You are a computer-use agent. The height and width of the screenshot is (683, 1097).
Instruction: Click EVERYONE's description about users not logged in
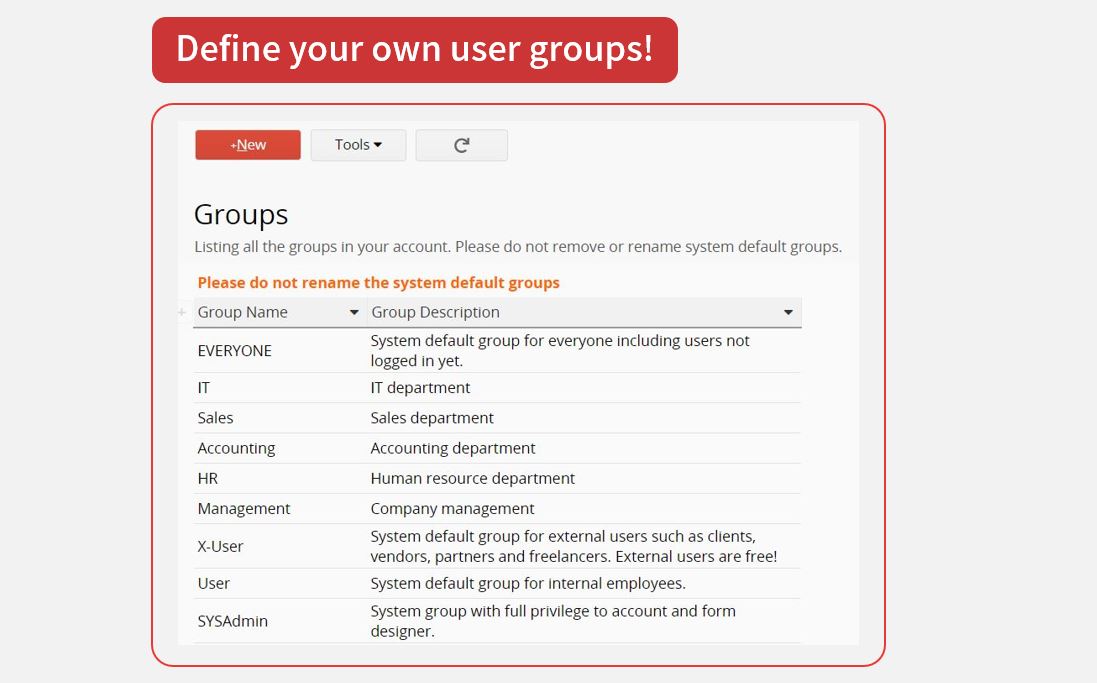[x=560, y=351]
